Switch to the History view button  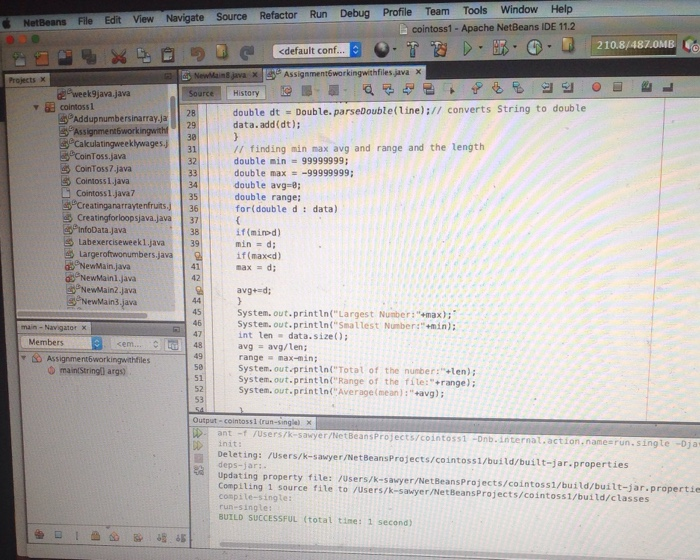coord(246,93)
